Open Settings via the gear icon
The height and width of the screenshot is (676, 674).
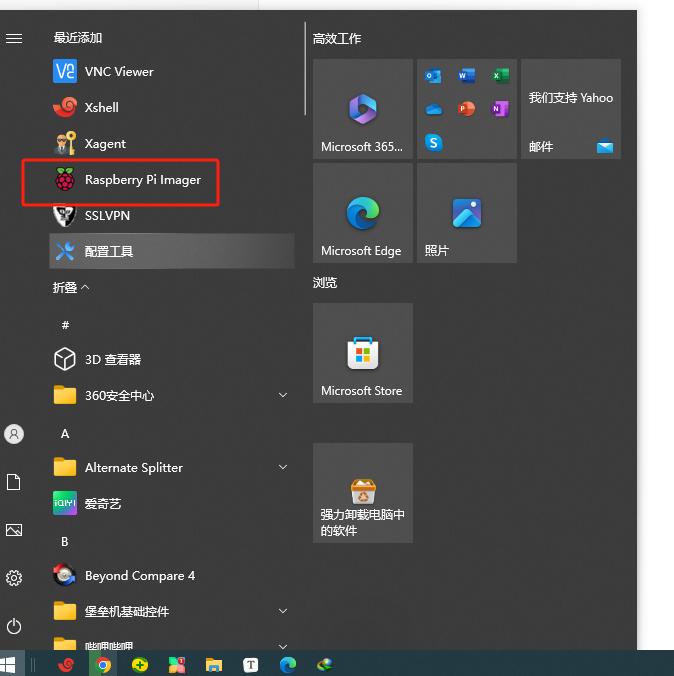(x=14, y=578)
